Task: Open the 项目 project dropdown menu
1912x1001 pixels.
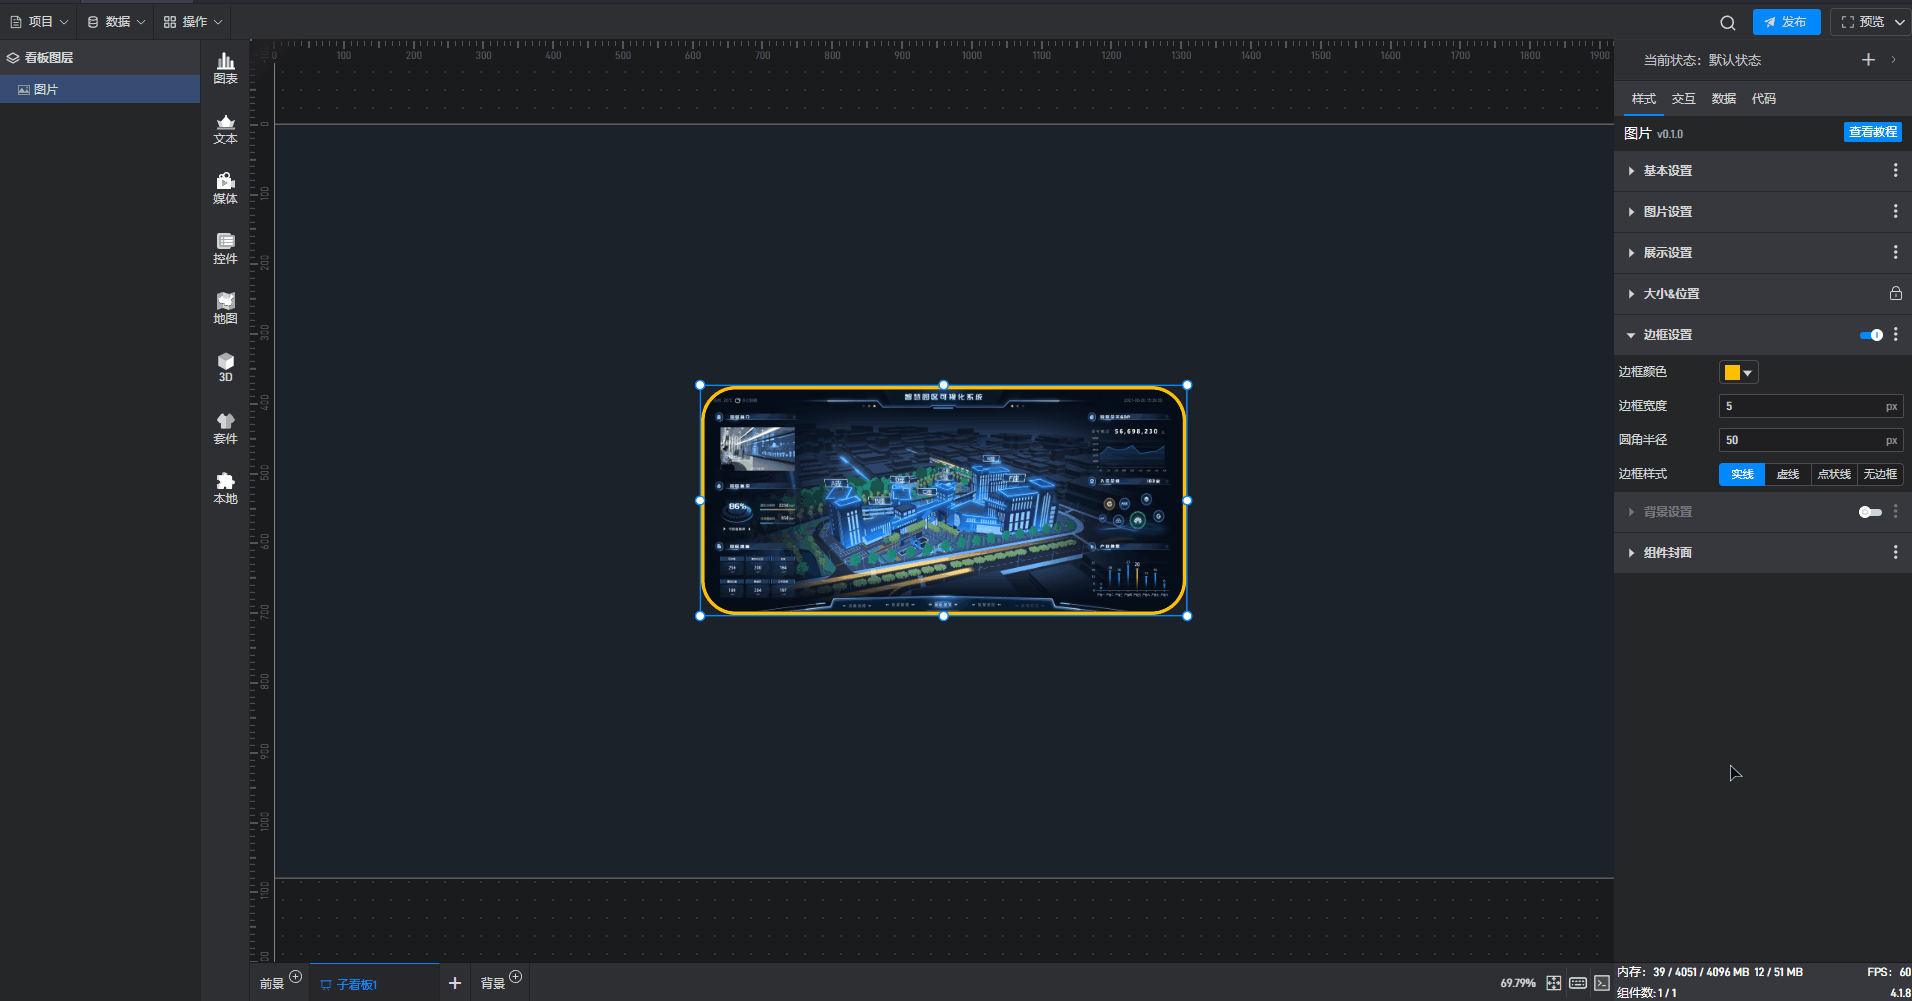Action: coord(39,21)
